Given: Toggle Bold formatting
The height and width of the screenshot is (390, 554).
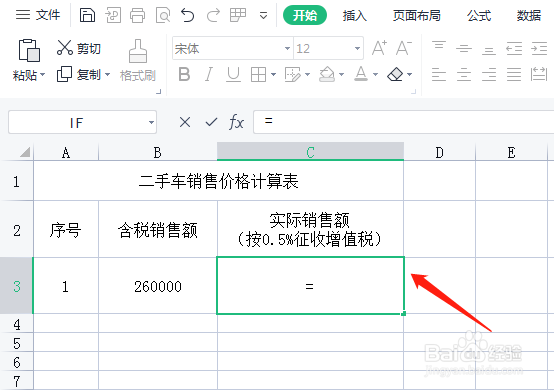Looking at the screenshot, I should click(184, 74).
